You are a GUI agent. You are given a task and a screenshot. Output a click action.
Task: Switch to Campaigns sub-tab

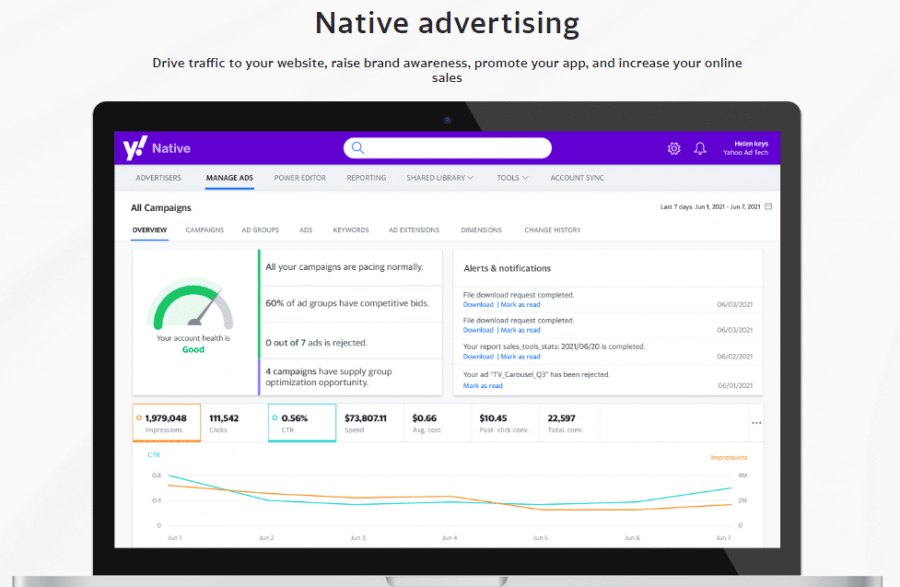(x=205, y=230)
